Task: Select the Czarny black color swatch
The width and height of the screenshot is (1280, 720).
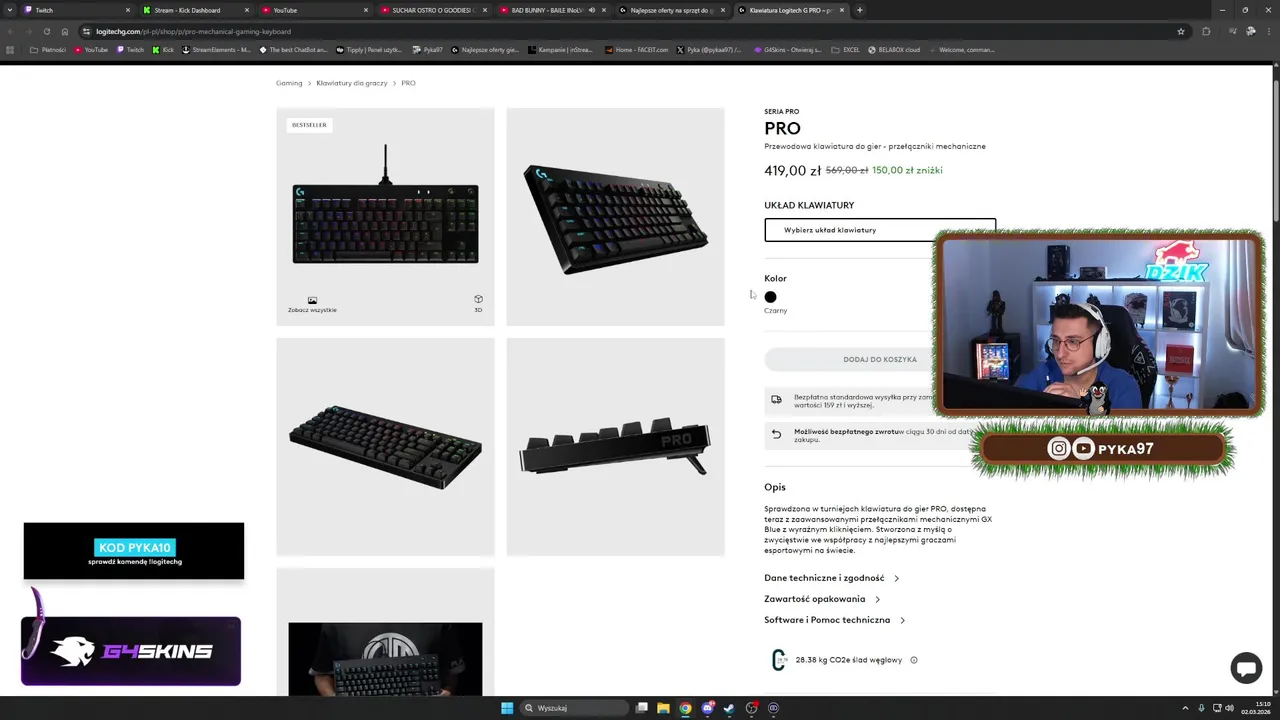Action: coord(770,297)
